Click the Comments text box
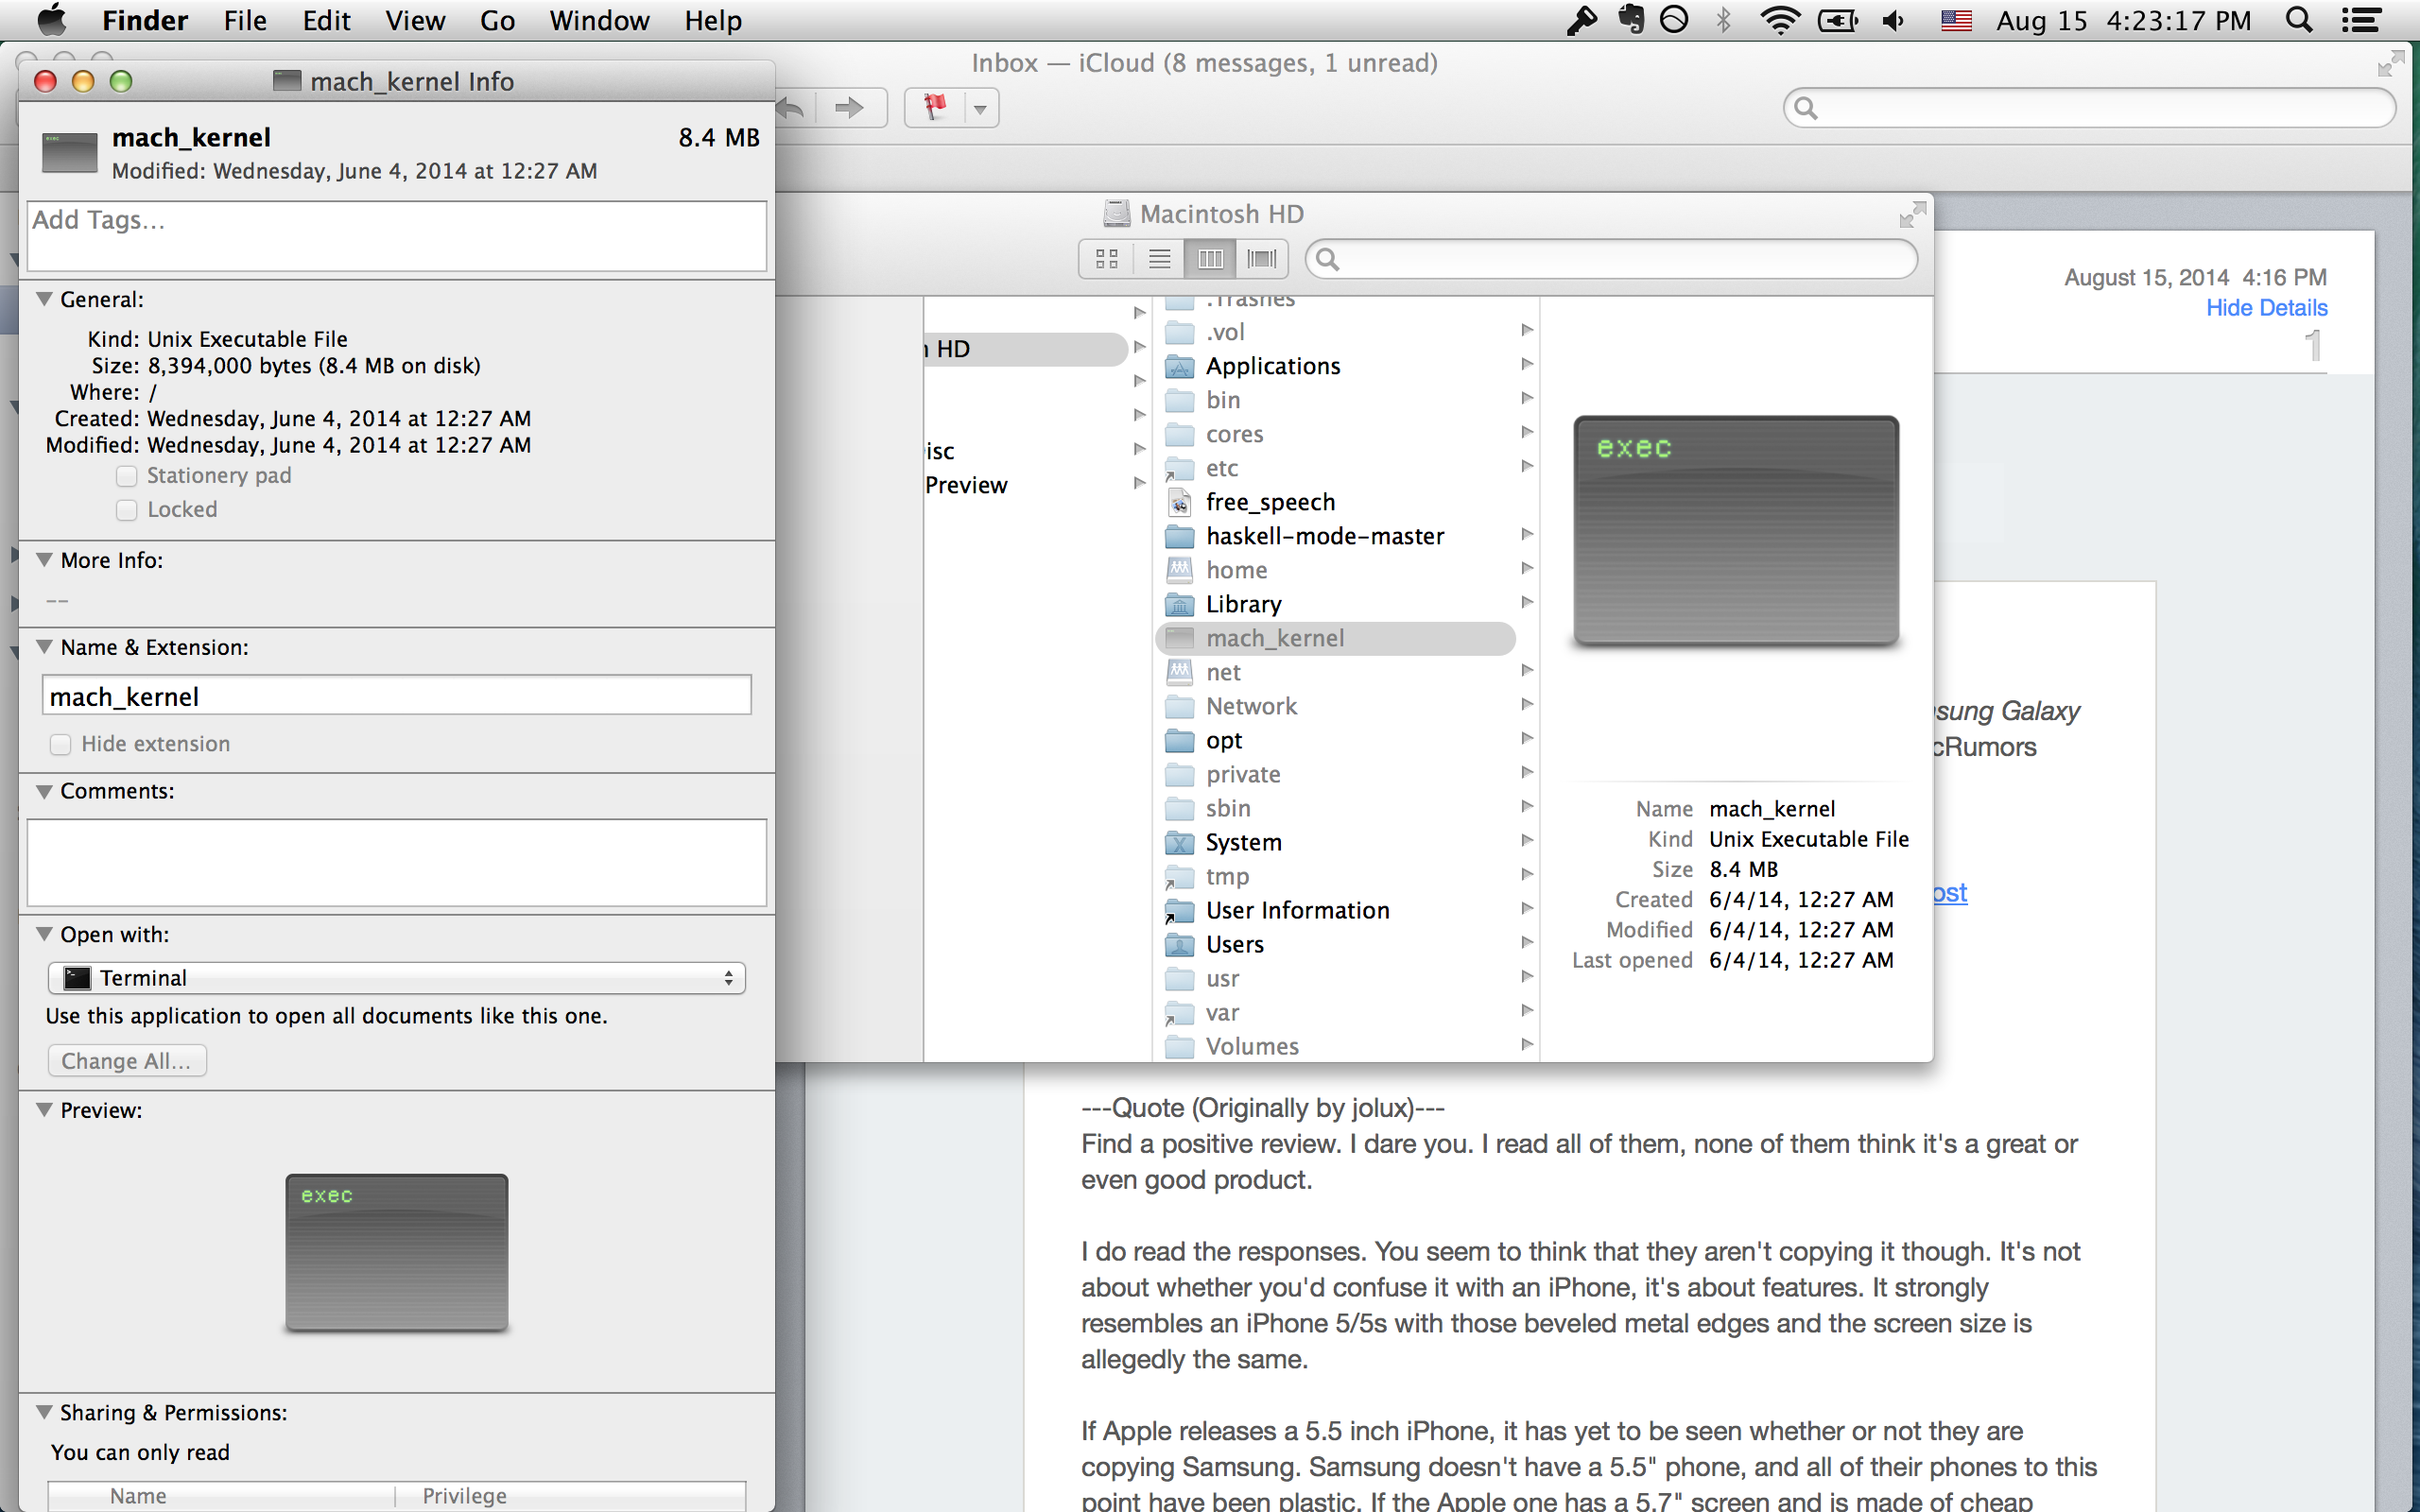 397,863
